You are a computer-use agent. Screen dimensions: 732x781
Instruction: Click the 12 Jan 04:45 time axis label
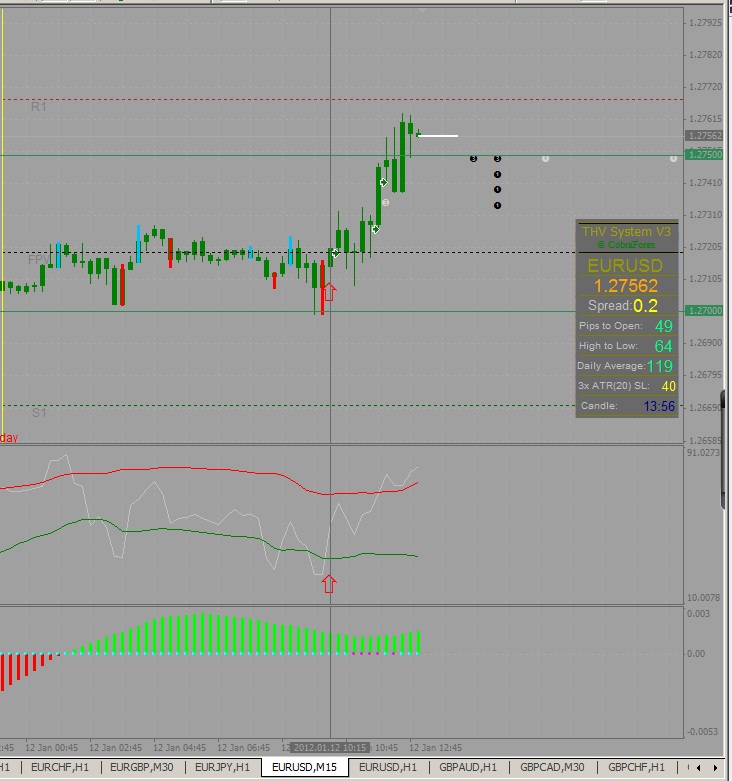(x=179, y=748)
